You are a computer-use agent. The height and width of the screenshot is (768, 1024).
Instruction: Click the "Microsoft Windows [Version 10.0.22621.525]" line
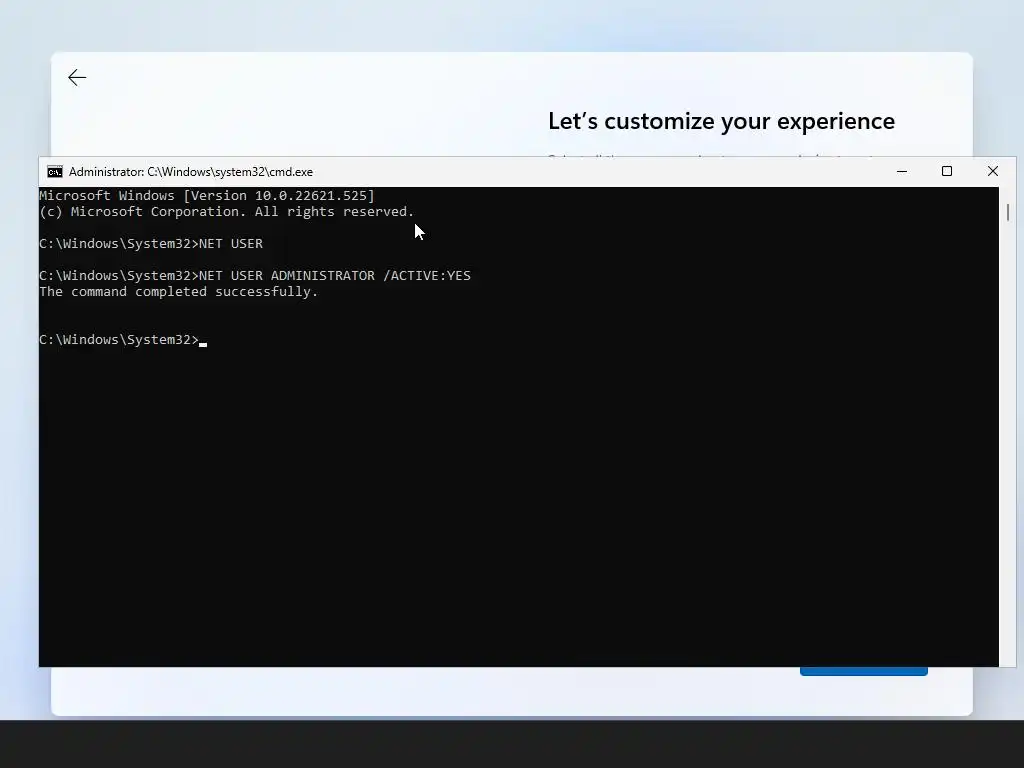pyautogui.click(x=207, y=195)
